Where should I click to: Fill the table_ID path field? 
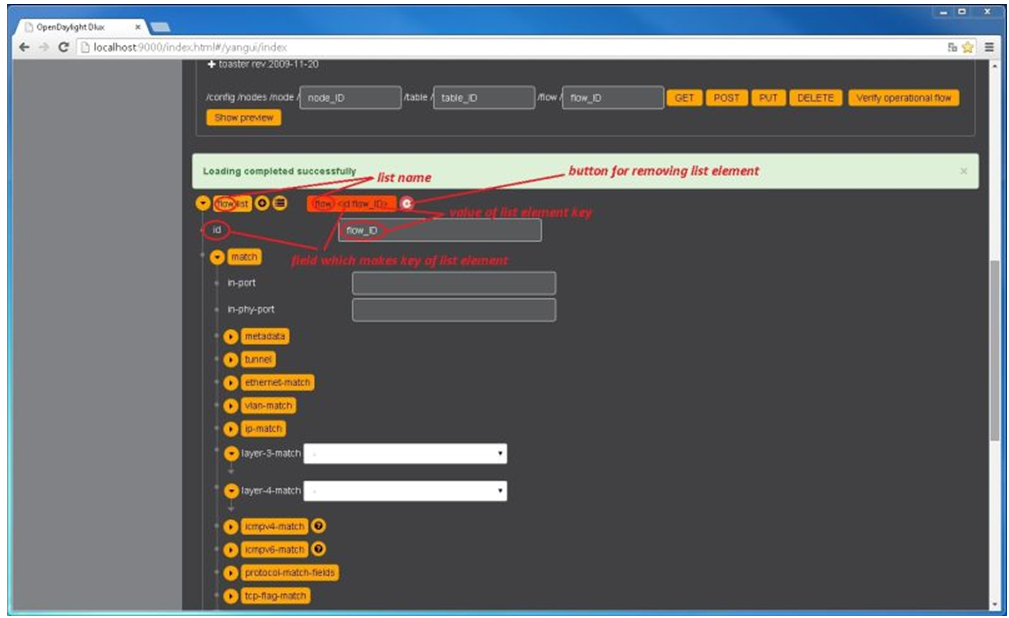[484, 98]
